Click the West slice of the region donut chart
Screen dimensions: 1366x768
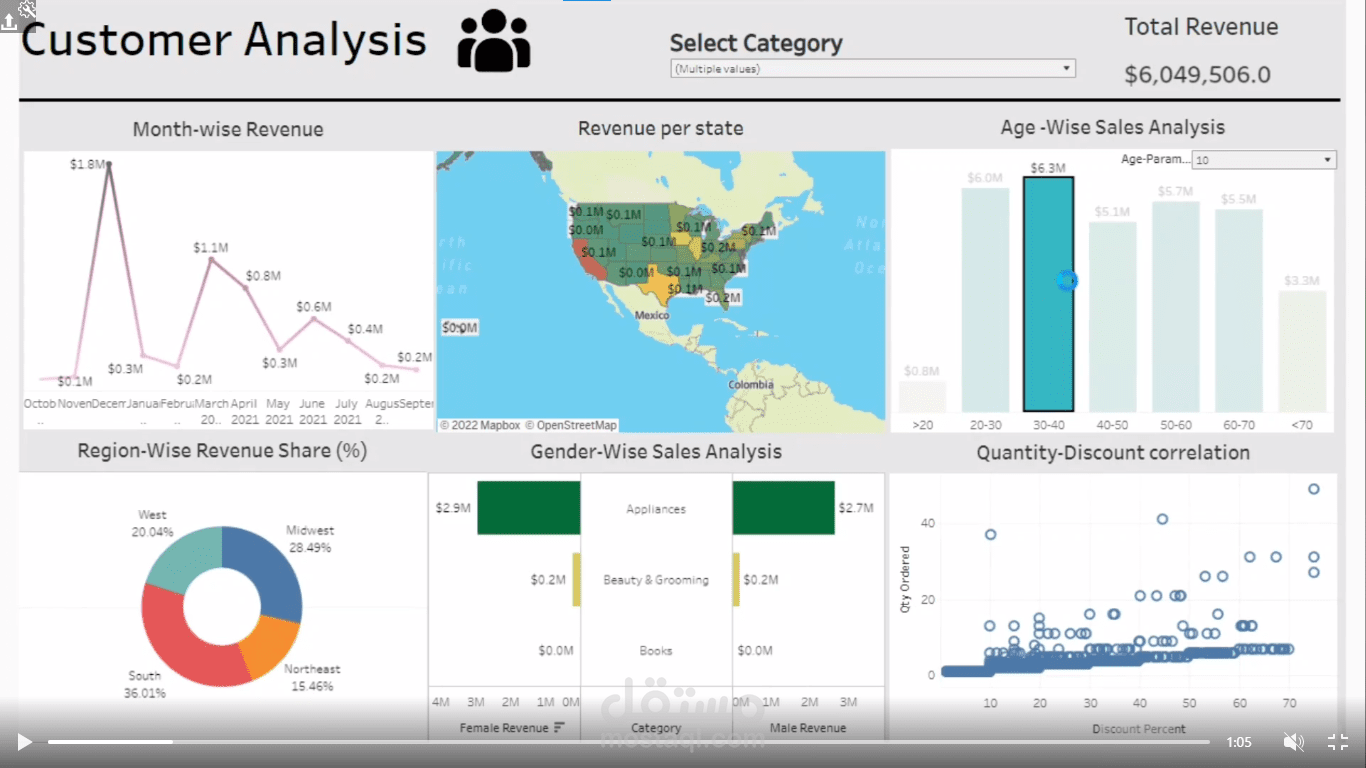pos(185,558)
